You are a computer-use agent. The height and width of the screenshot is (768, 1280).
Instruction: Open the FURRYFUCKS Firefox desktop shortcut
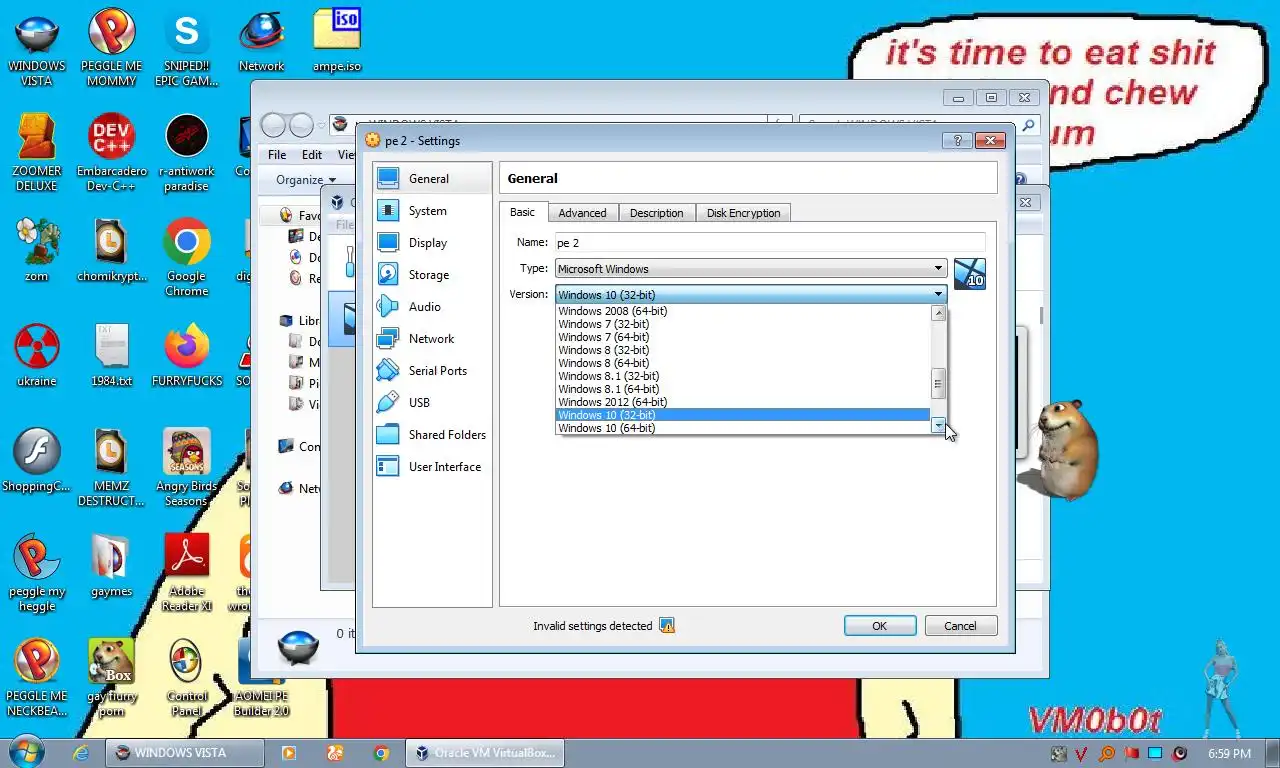(187, 355)
